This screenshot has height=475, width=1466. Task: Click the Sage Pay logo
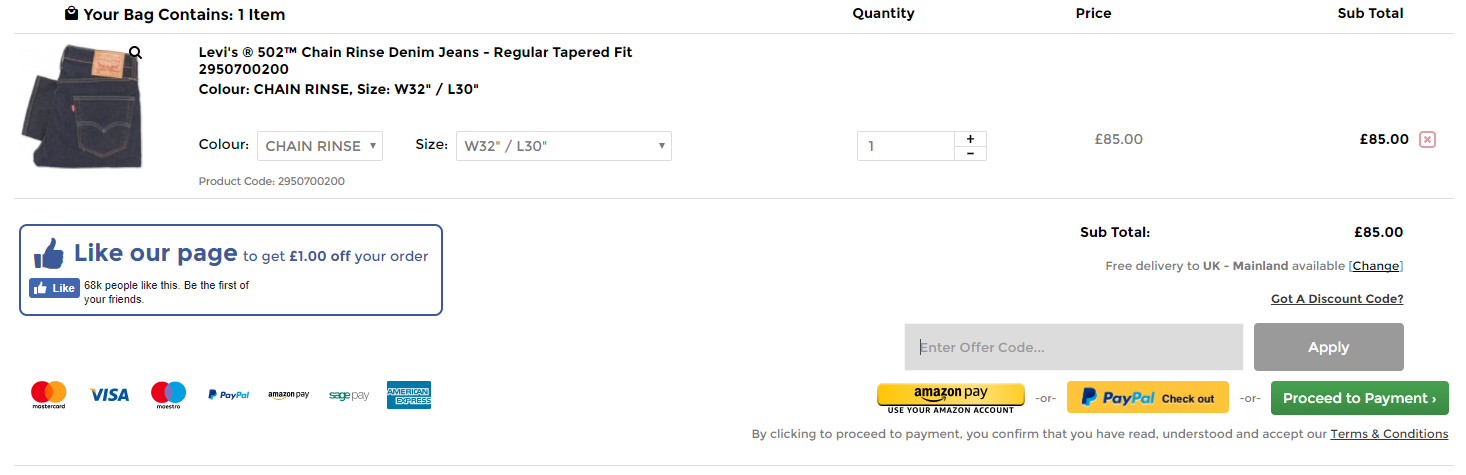click(348, 395)
